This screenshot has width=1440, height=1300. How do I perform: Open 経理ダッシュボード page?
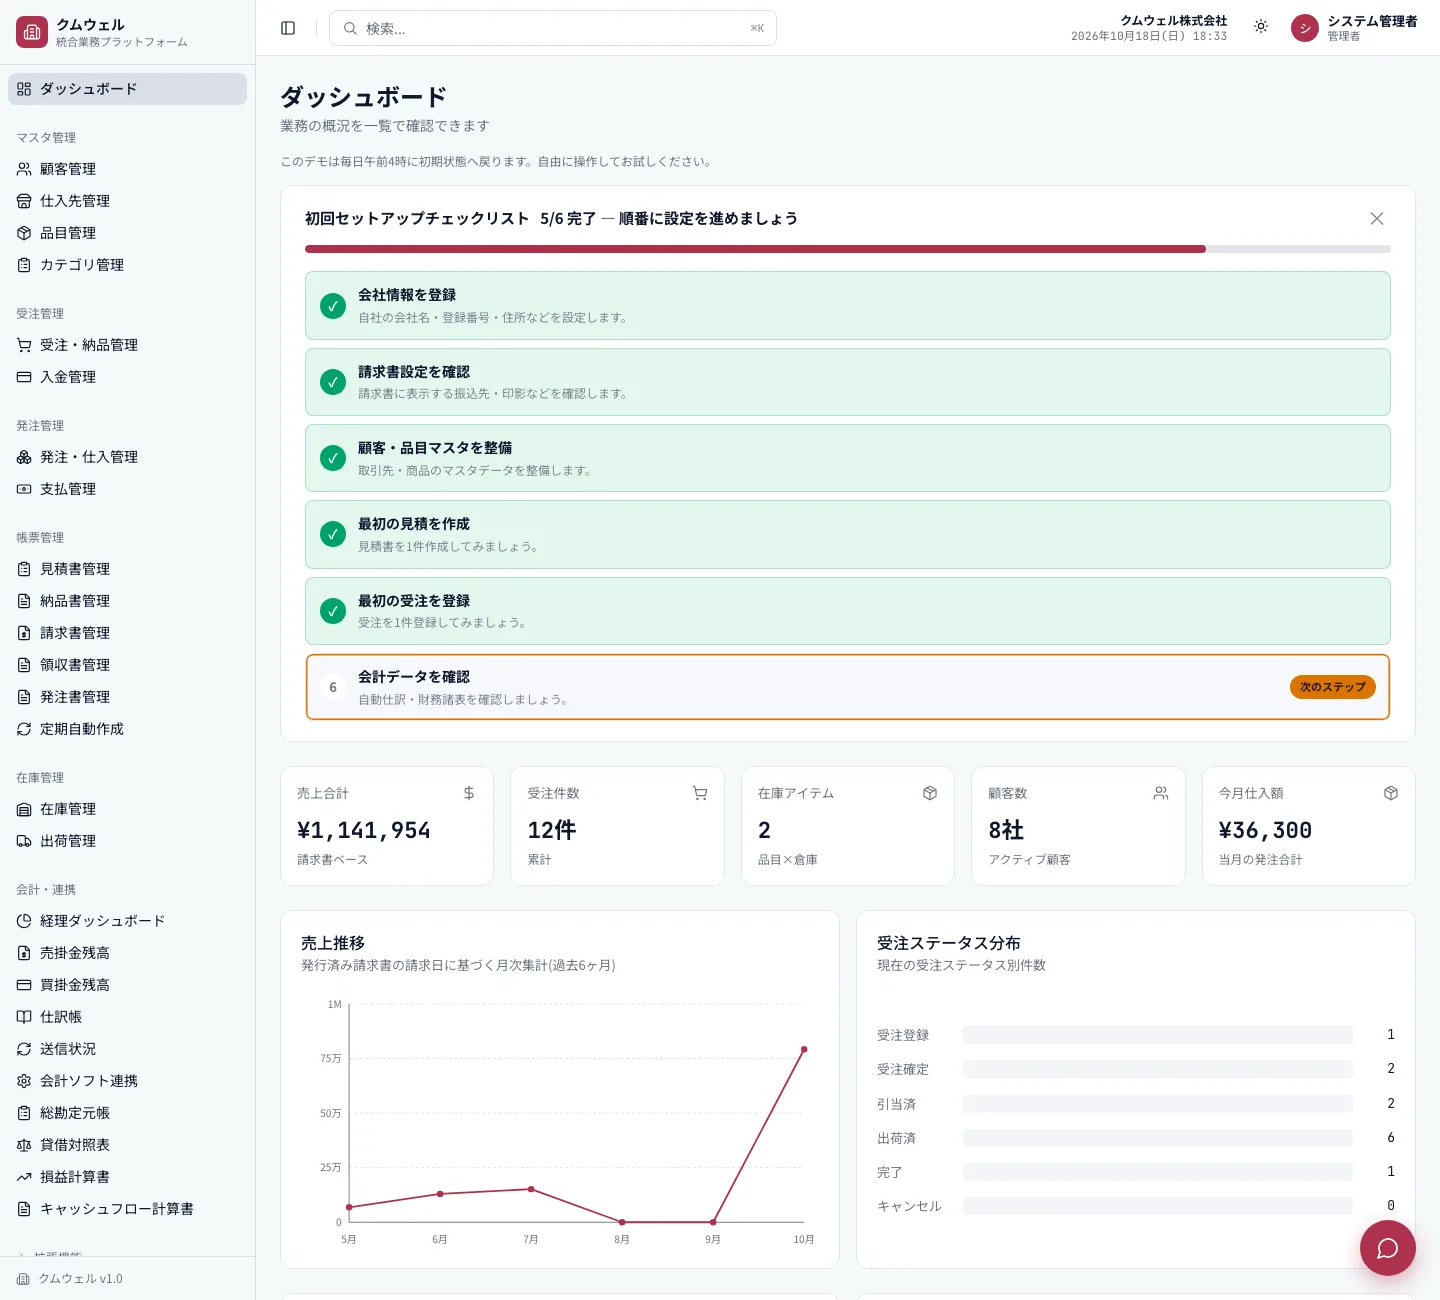[127, 921]
